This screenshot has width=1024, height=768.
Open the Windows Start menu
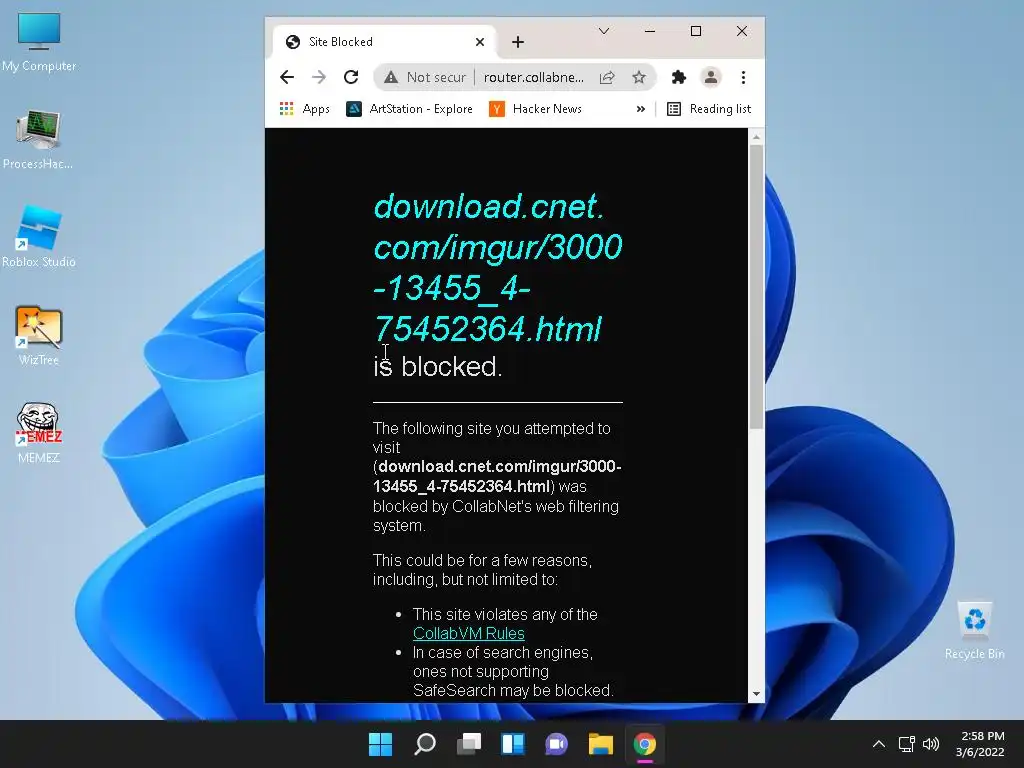point(381,744)
